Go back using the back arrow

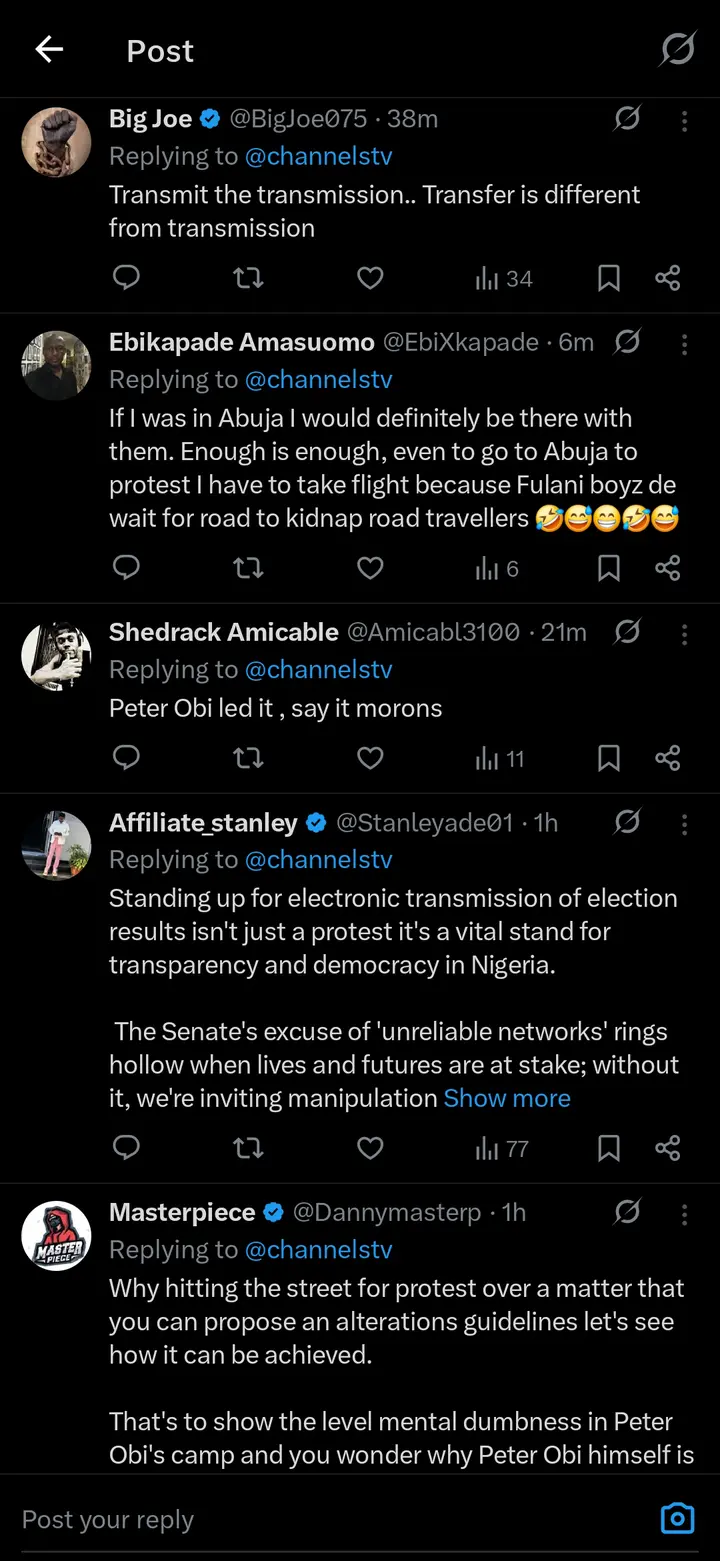tap(49, 50)
